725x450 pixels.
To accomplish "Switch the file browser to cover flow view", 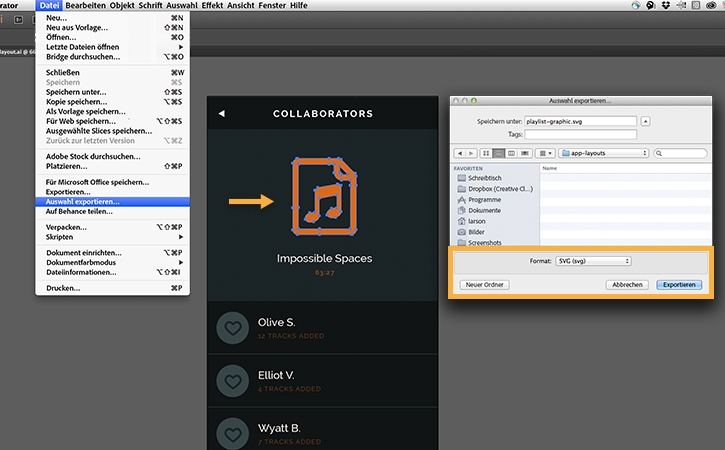I will pyautogui.click(x=524, y=153).
